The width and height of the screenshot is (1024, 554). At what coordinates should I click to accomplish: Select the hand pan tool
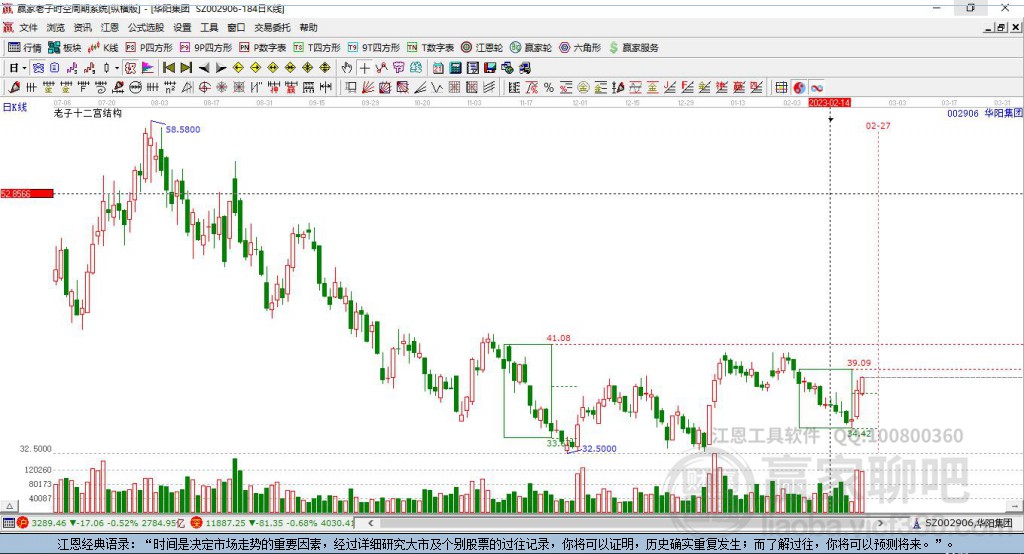[347, 68]
